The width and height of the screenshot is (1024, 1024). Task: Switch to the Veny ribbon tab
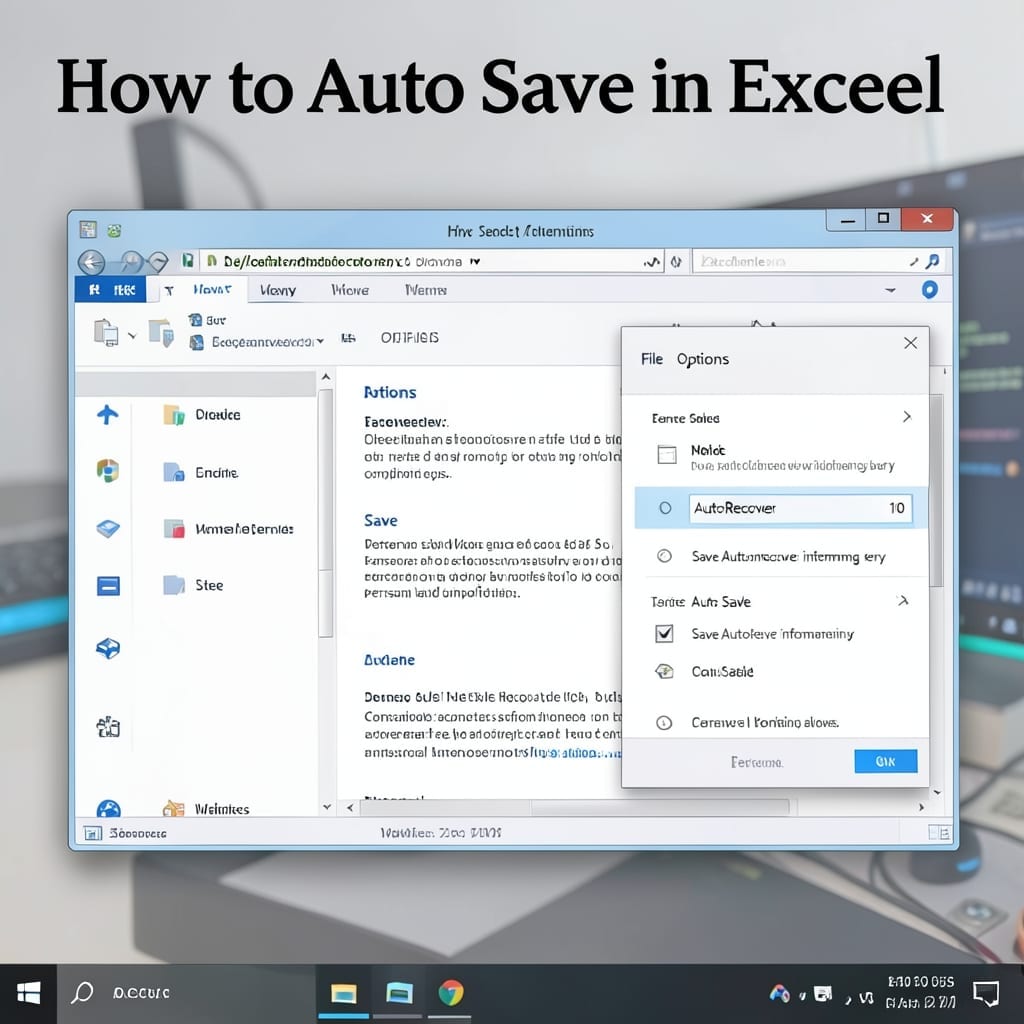click(278, 290)
